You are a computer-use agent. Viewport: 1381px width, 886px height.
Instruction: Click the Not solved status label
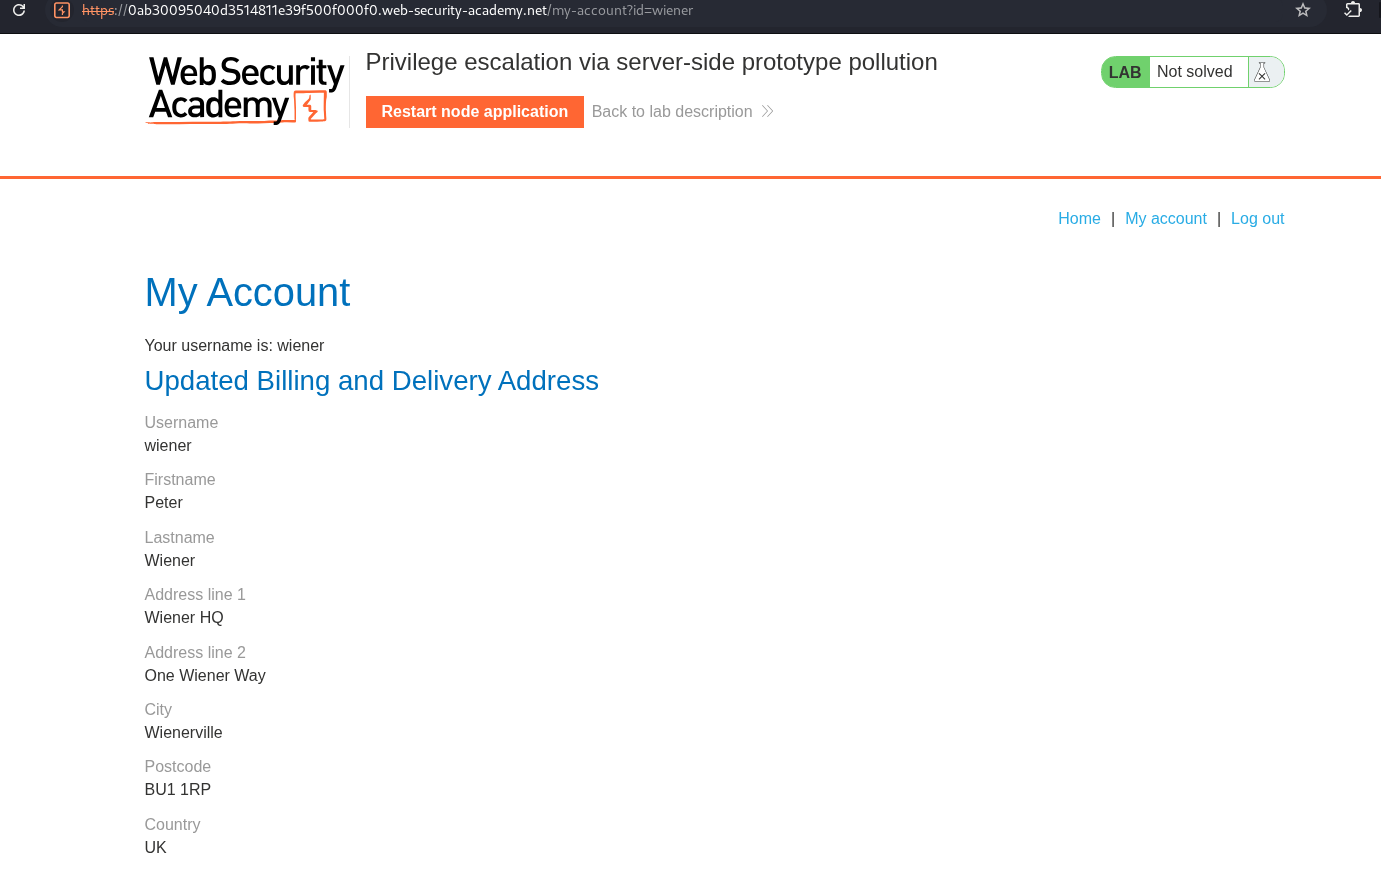1194,72
